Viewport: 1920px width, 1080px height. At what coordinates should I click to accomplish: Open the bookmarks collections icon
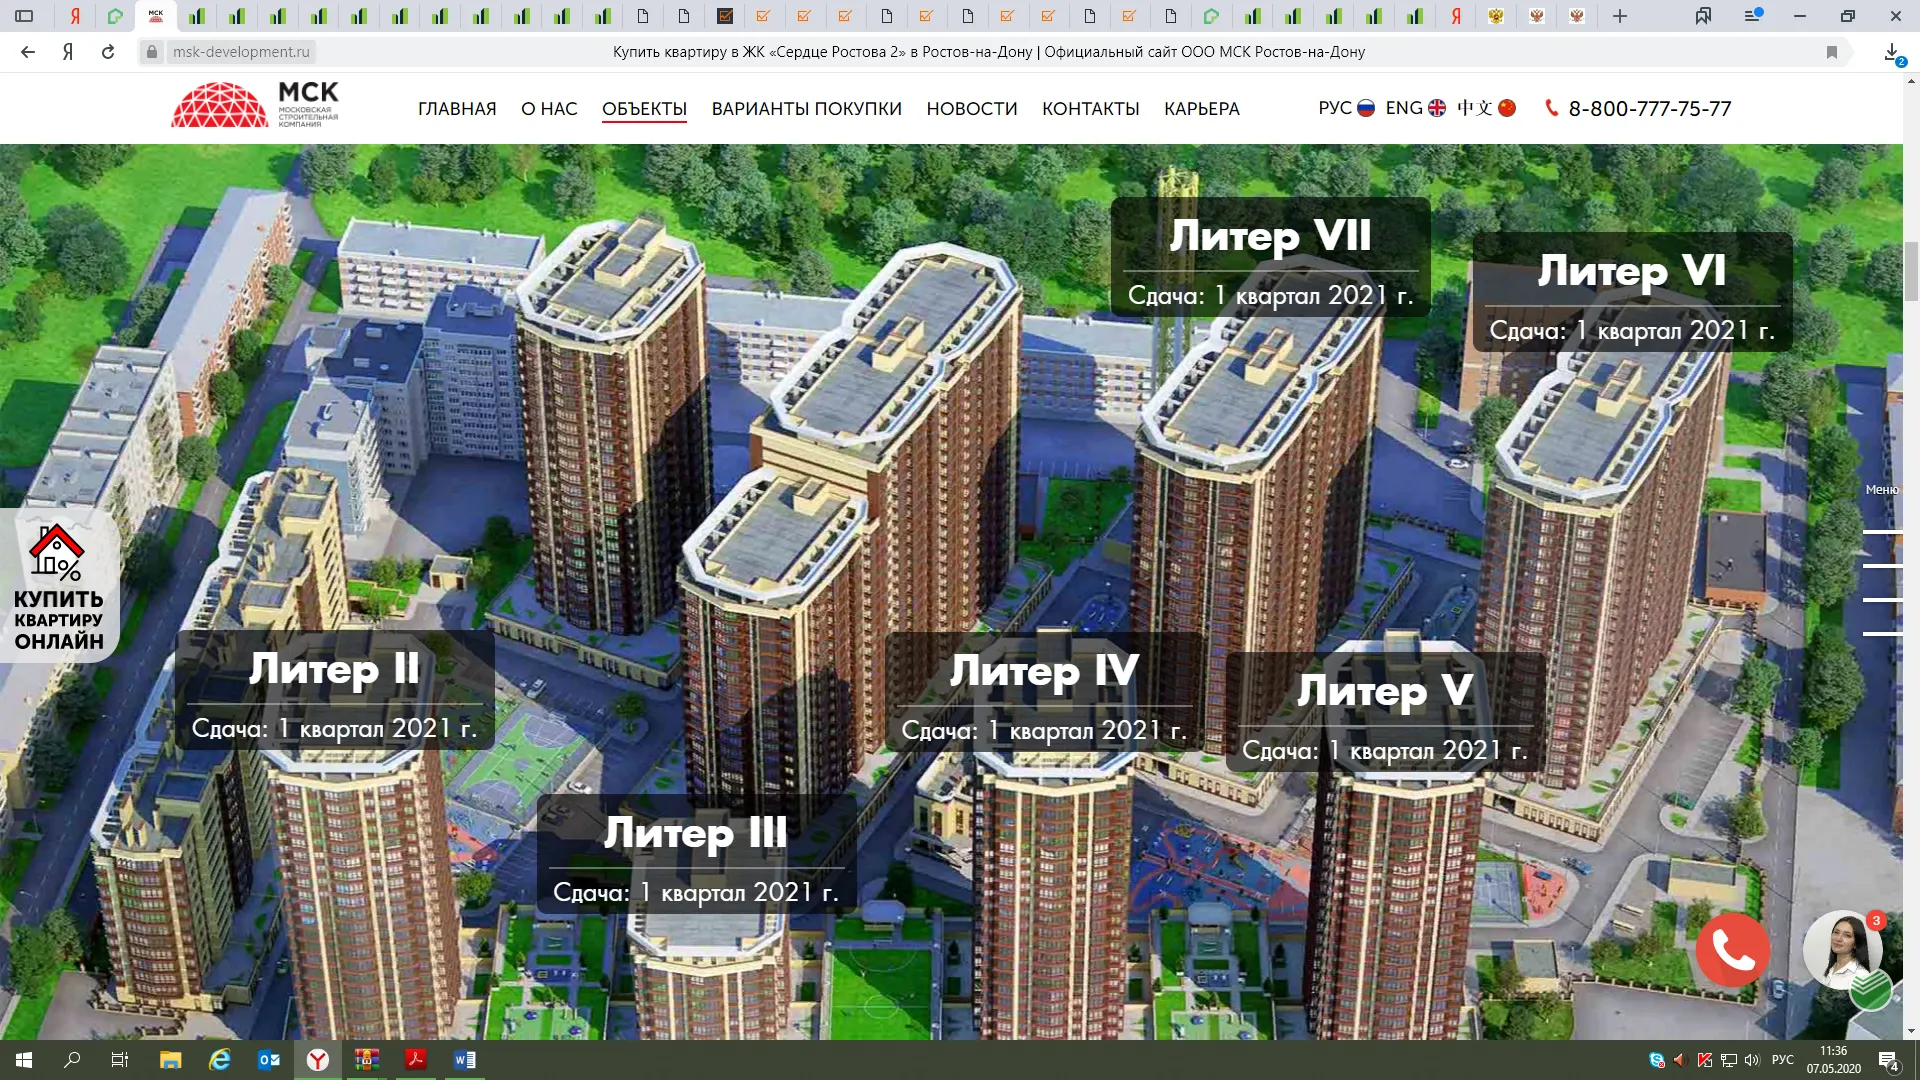pyautogui.click(x=1703, y=16)
